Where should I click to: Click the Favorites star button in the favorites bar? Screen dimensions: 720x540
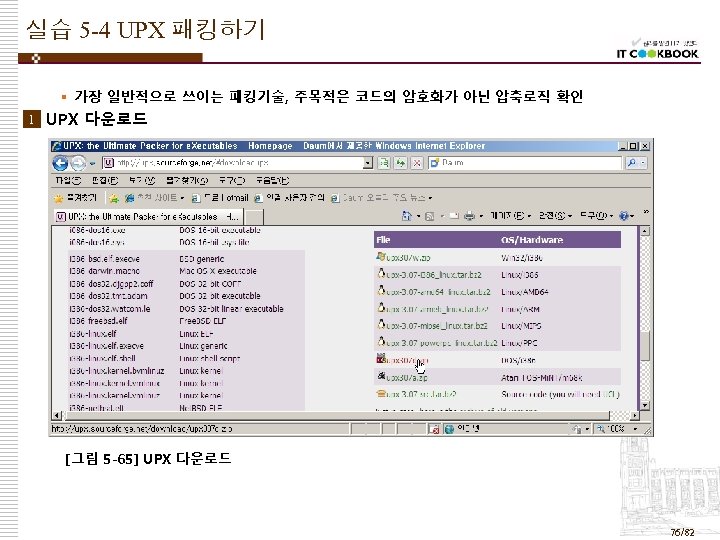point(76,198)
